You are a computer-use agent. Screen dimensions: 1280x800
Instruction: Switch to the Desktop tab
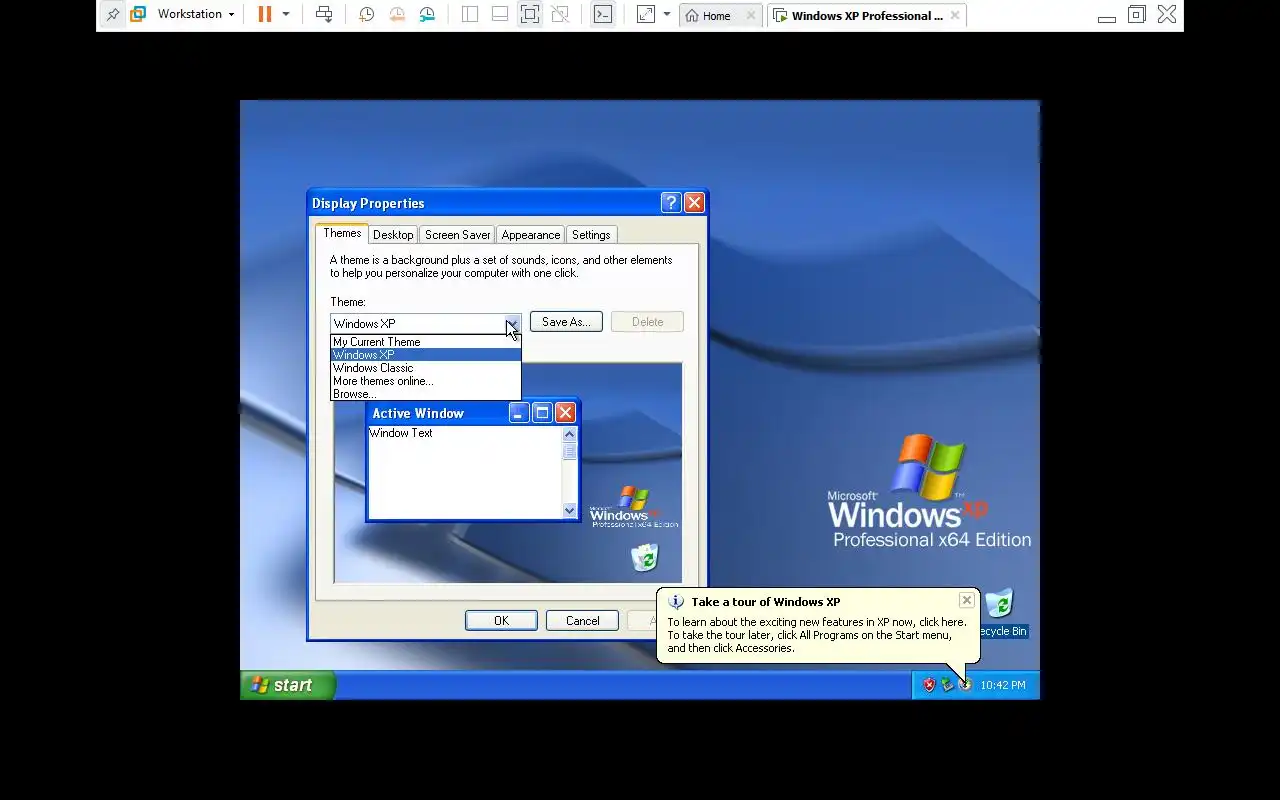tap(393, 235)
